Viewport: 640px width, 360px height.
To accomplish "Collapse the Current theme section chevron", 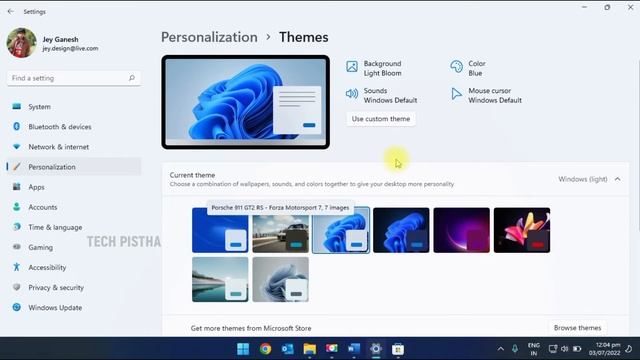I will (618, 179).
